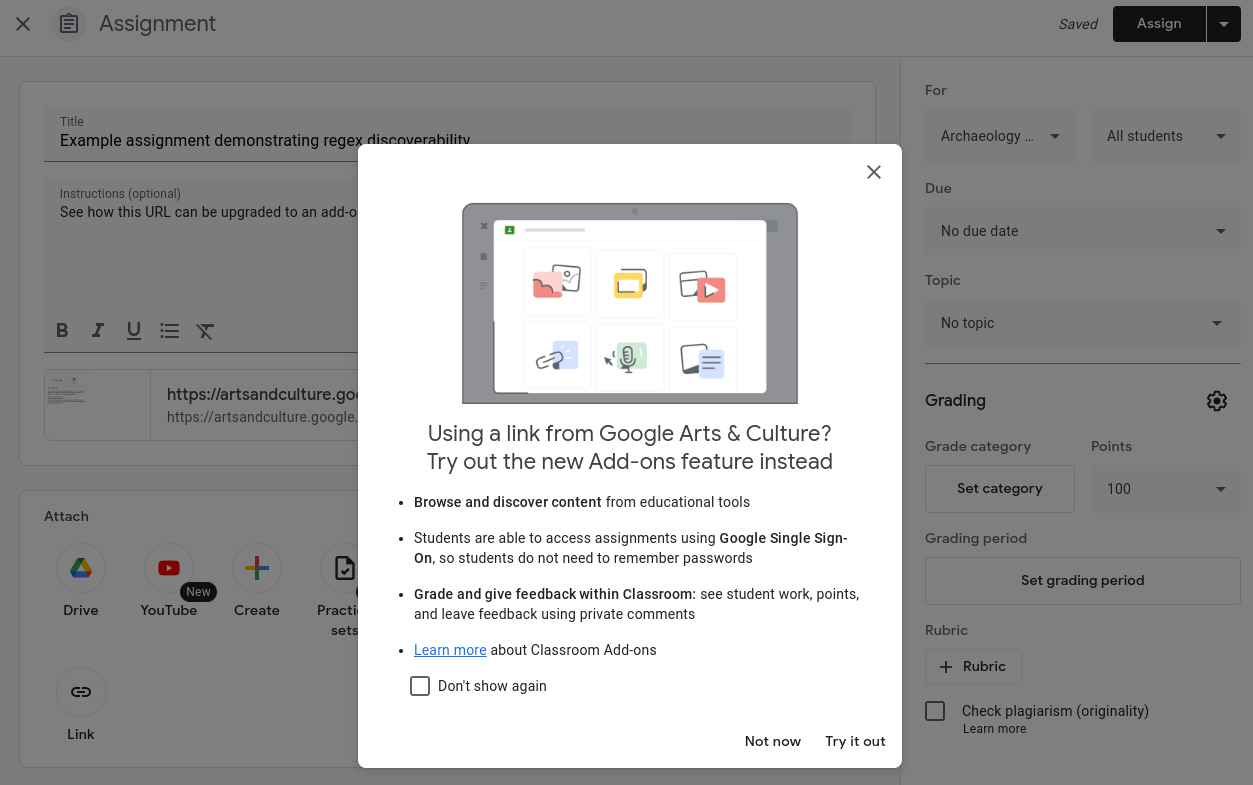Click the Create attachment icon
Screen dimensions: 1253x785
pos(256,567)
